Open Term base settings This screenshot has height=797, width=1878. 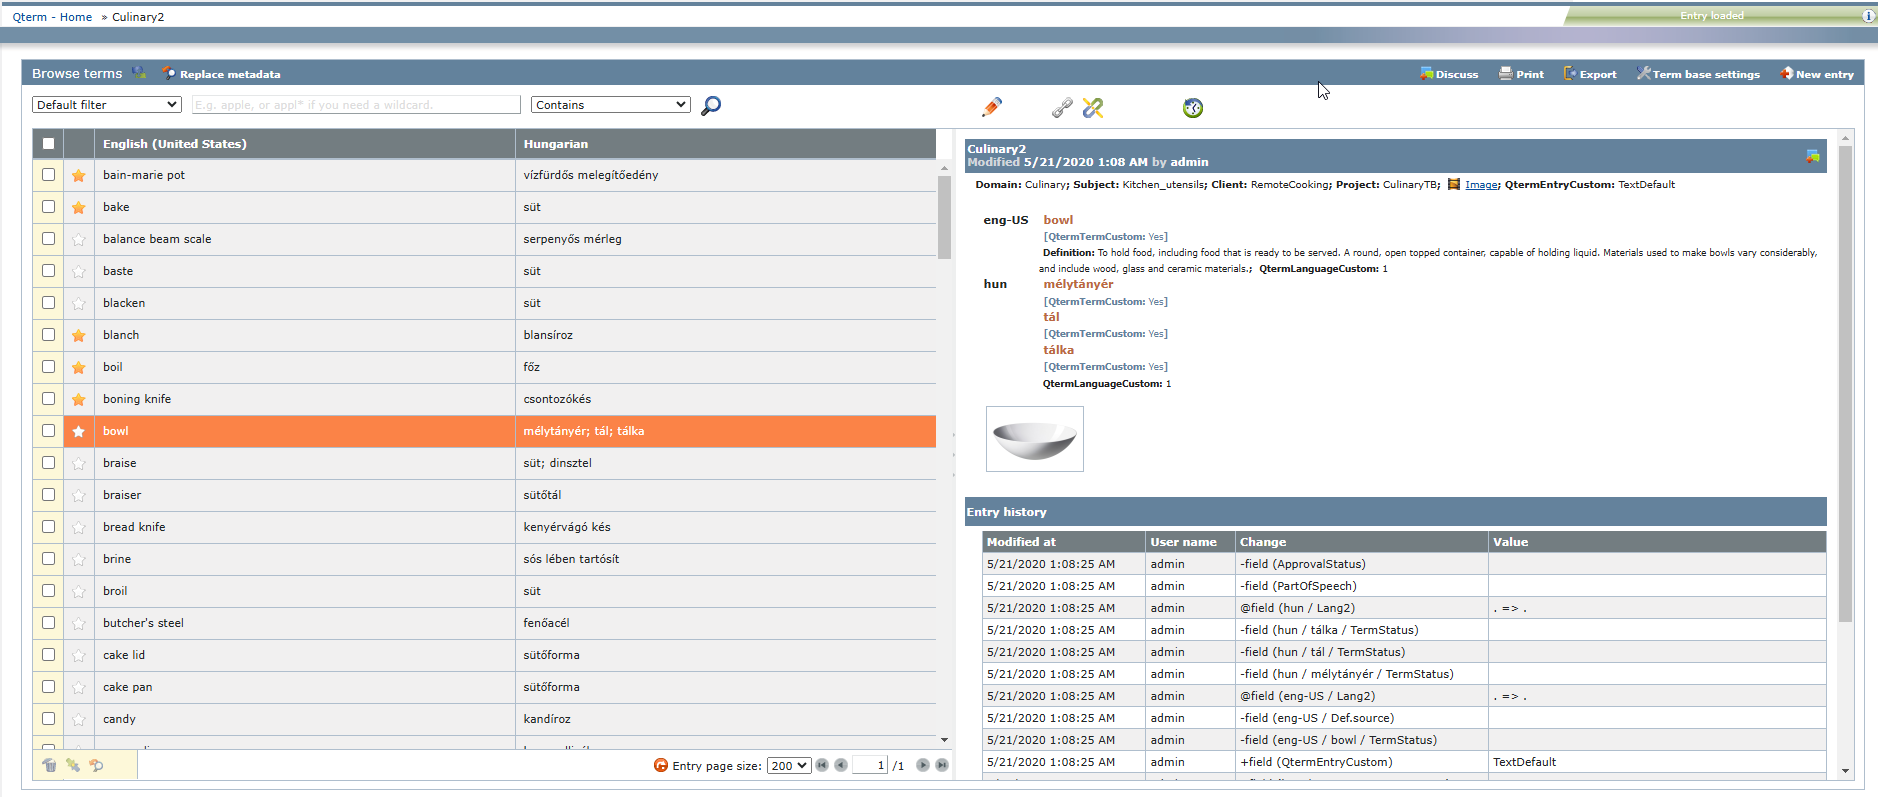[1698, 74]
